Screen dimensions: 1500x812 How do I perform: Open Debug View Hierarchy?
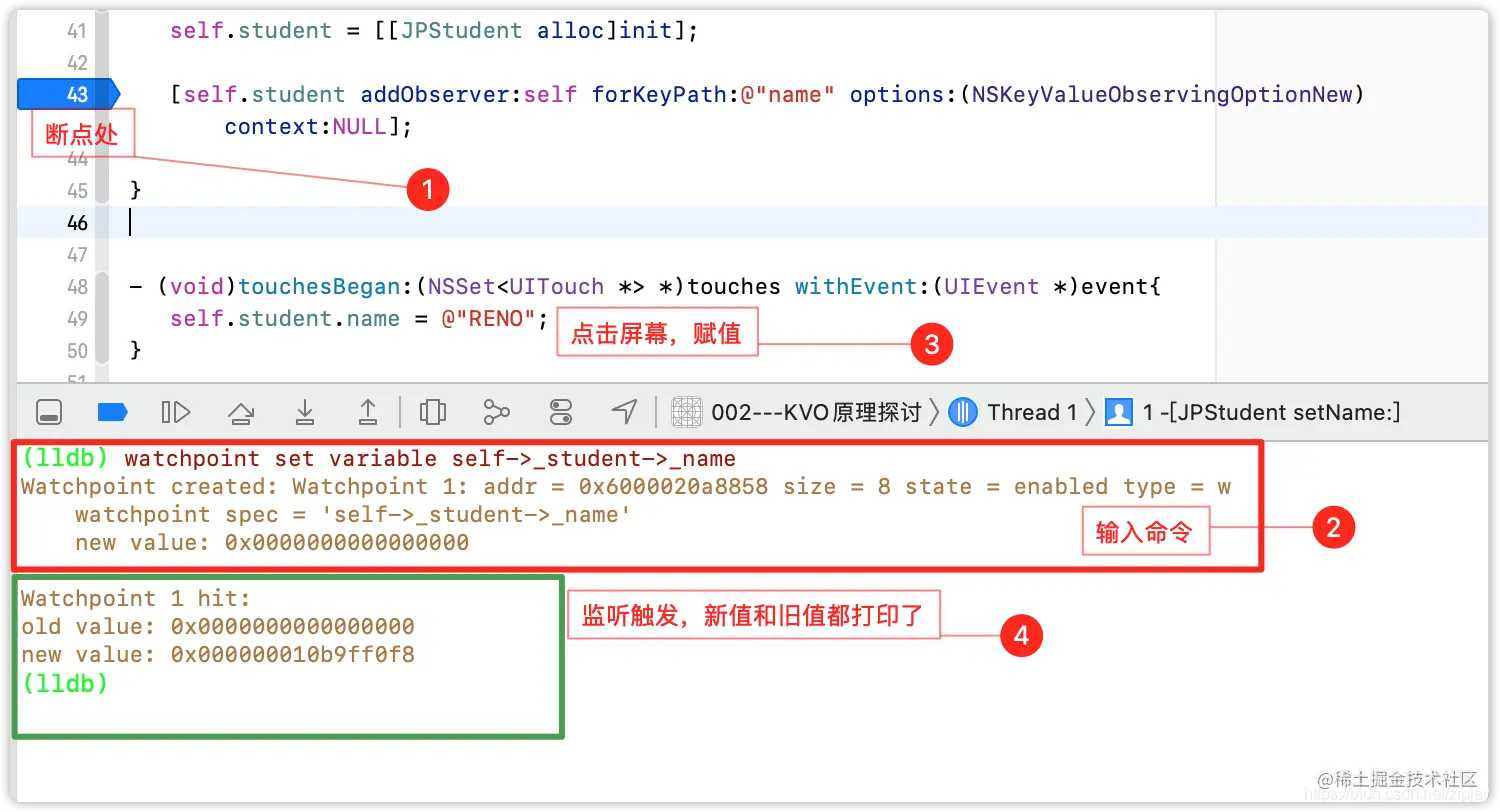pos(433,411)
